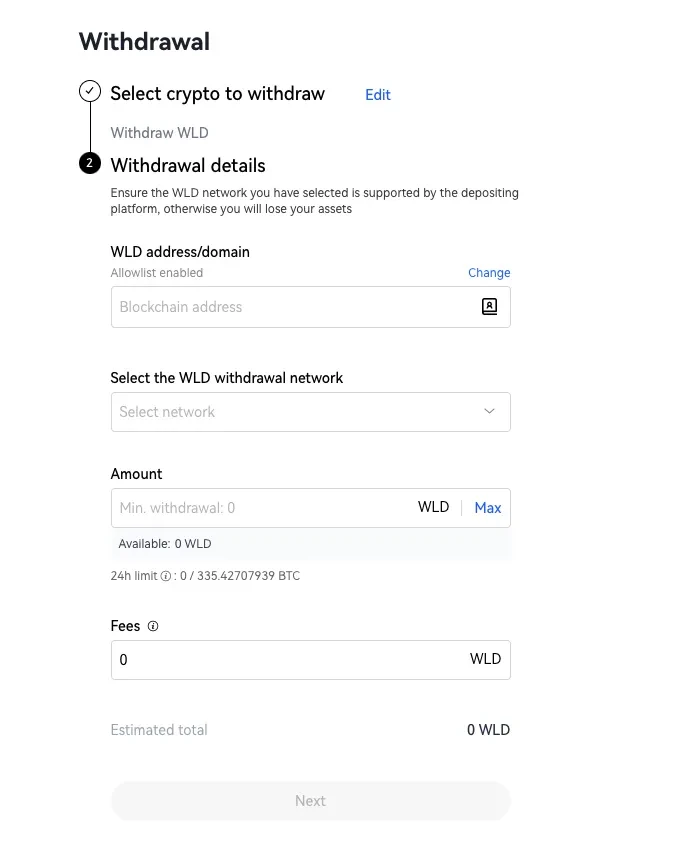Click the Change allowlist link
694x854 pixels.
coord(489,273)
